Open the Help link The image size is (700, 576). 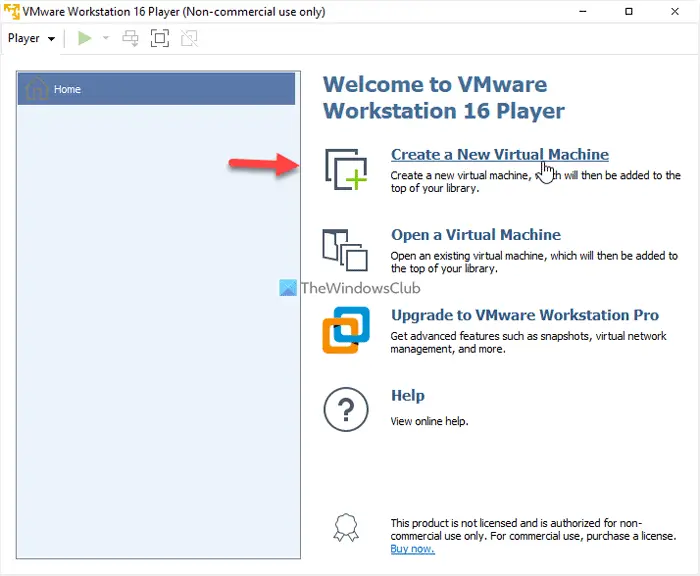[408, 396]
